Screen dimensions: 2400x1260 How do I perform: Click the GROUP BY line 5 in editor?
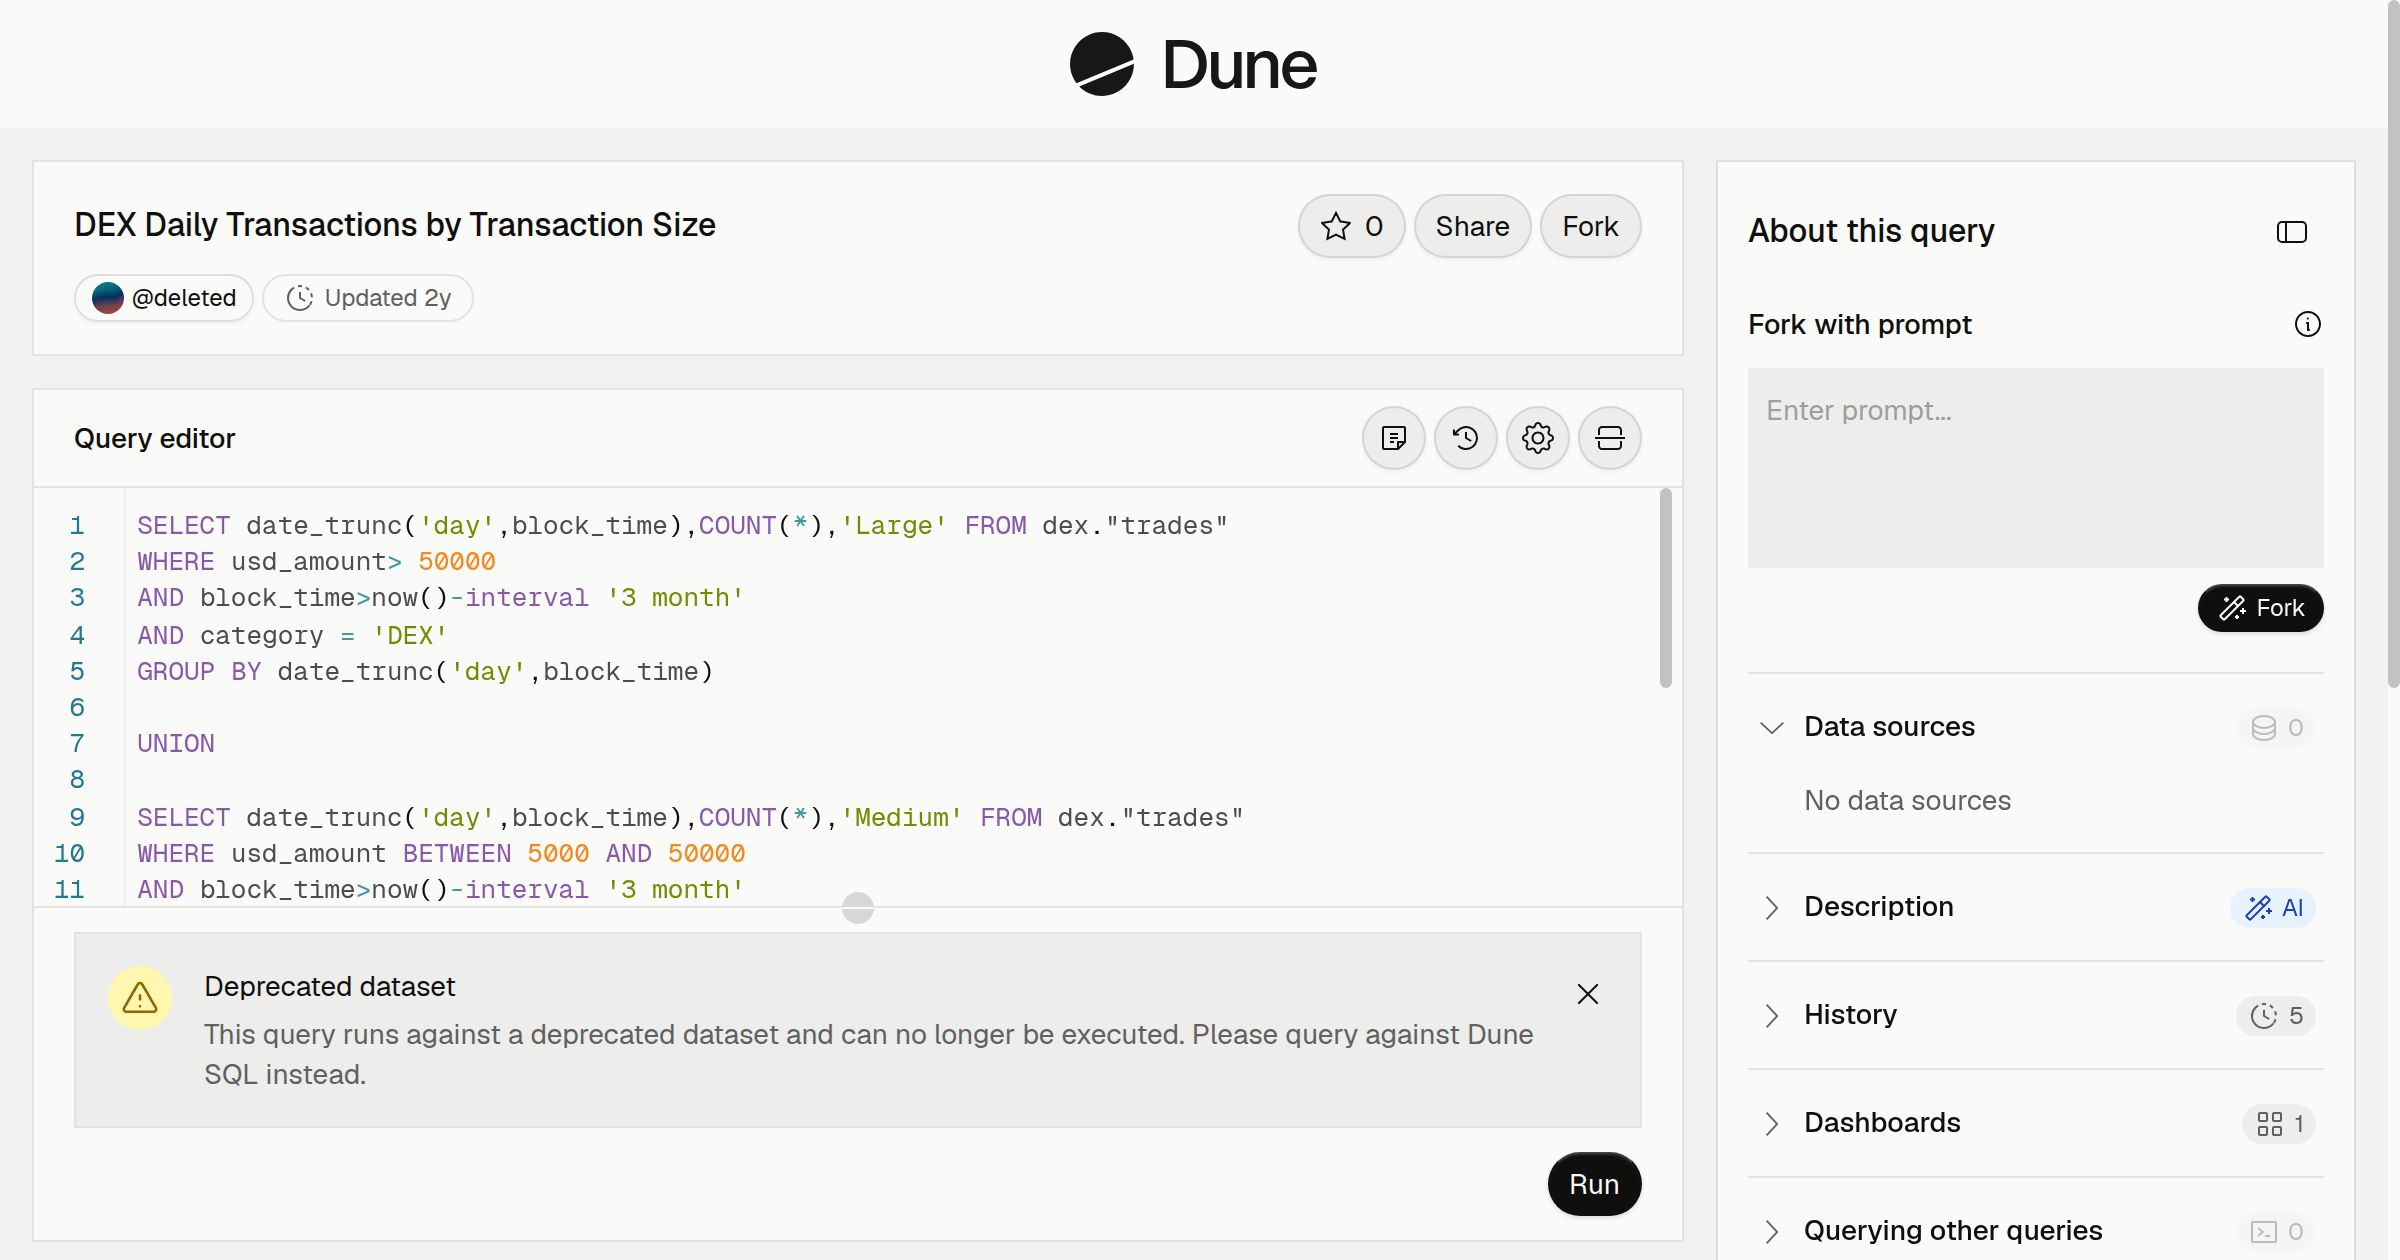click(425, 672)
